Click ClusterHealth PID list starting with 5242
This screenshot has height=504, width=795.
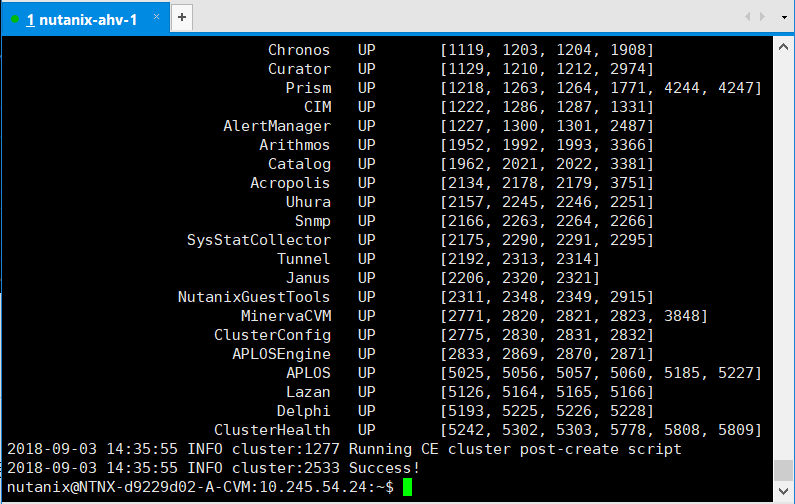(601, 430)
